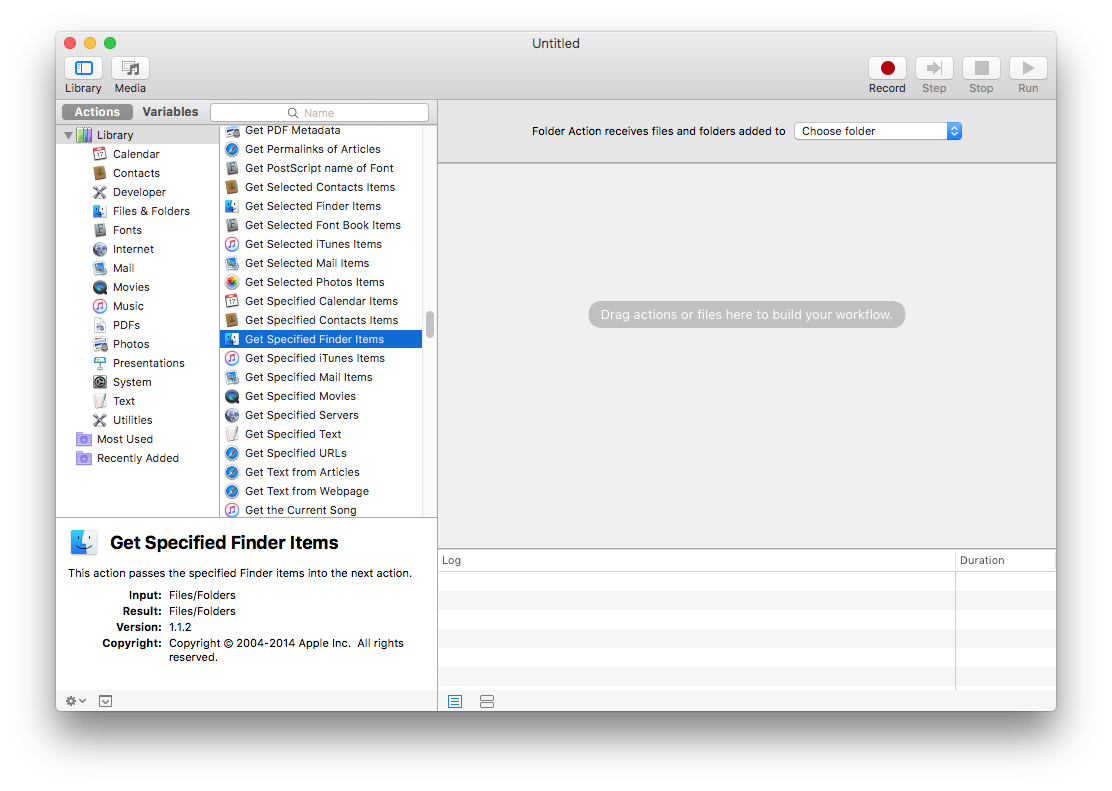Select Get Specified Contacts Items action
Image resolution: width=1112 pixels, height=791 pixels.
321,321
